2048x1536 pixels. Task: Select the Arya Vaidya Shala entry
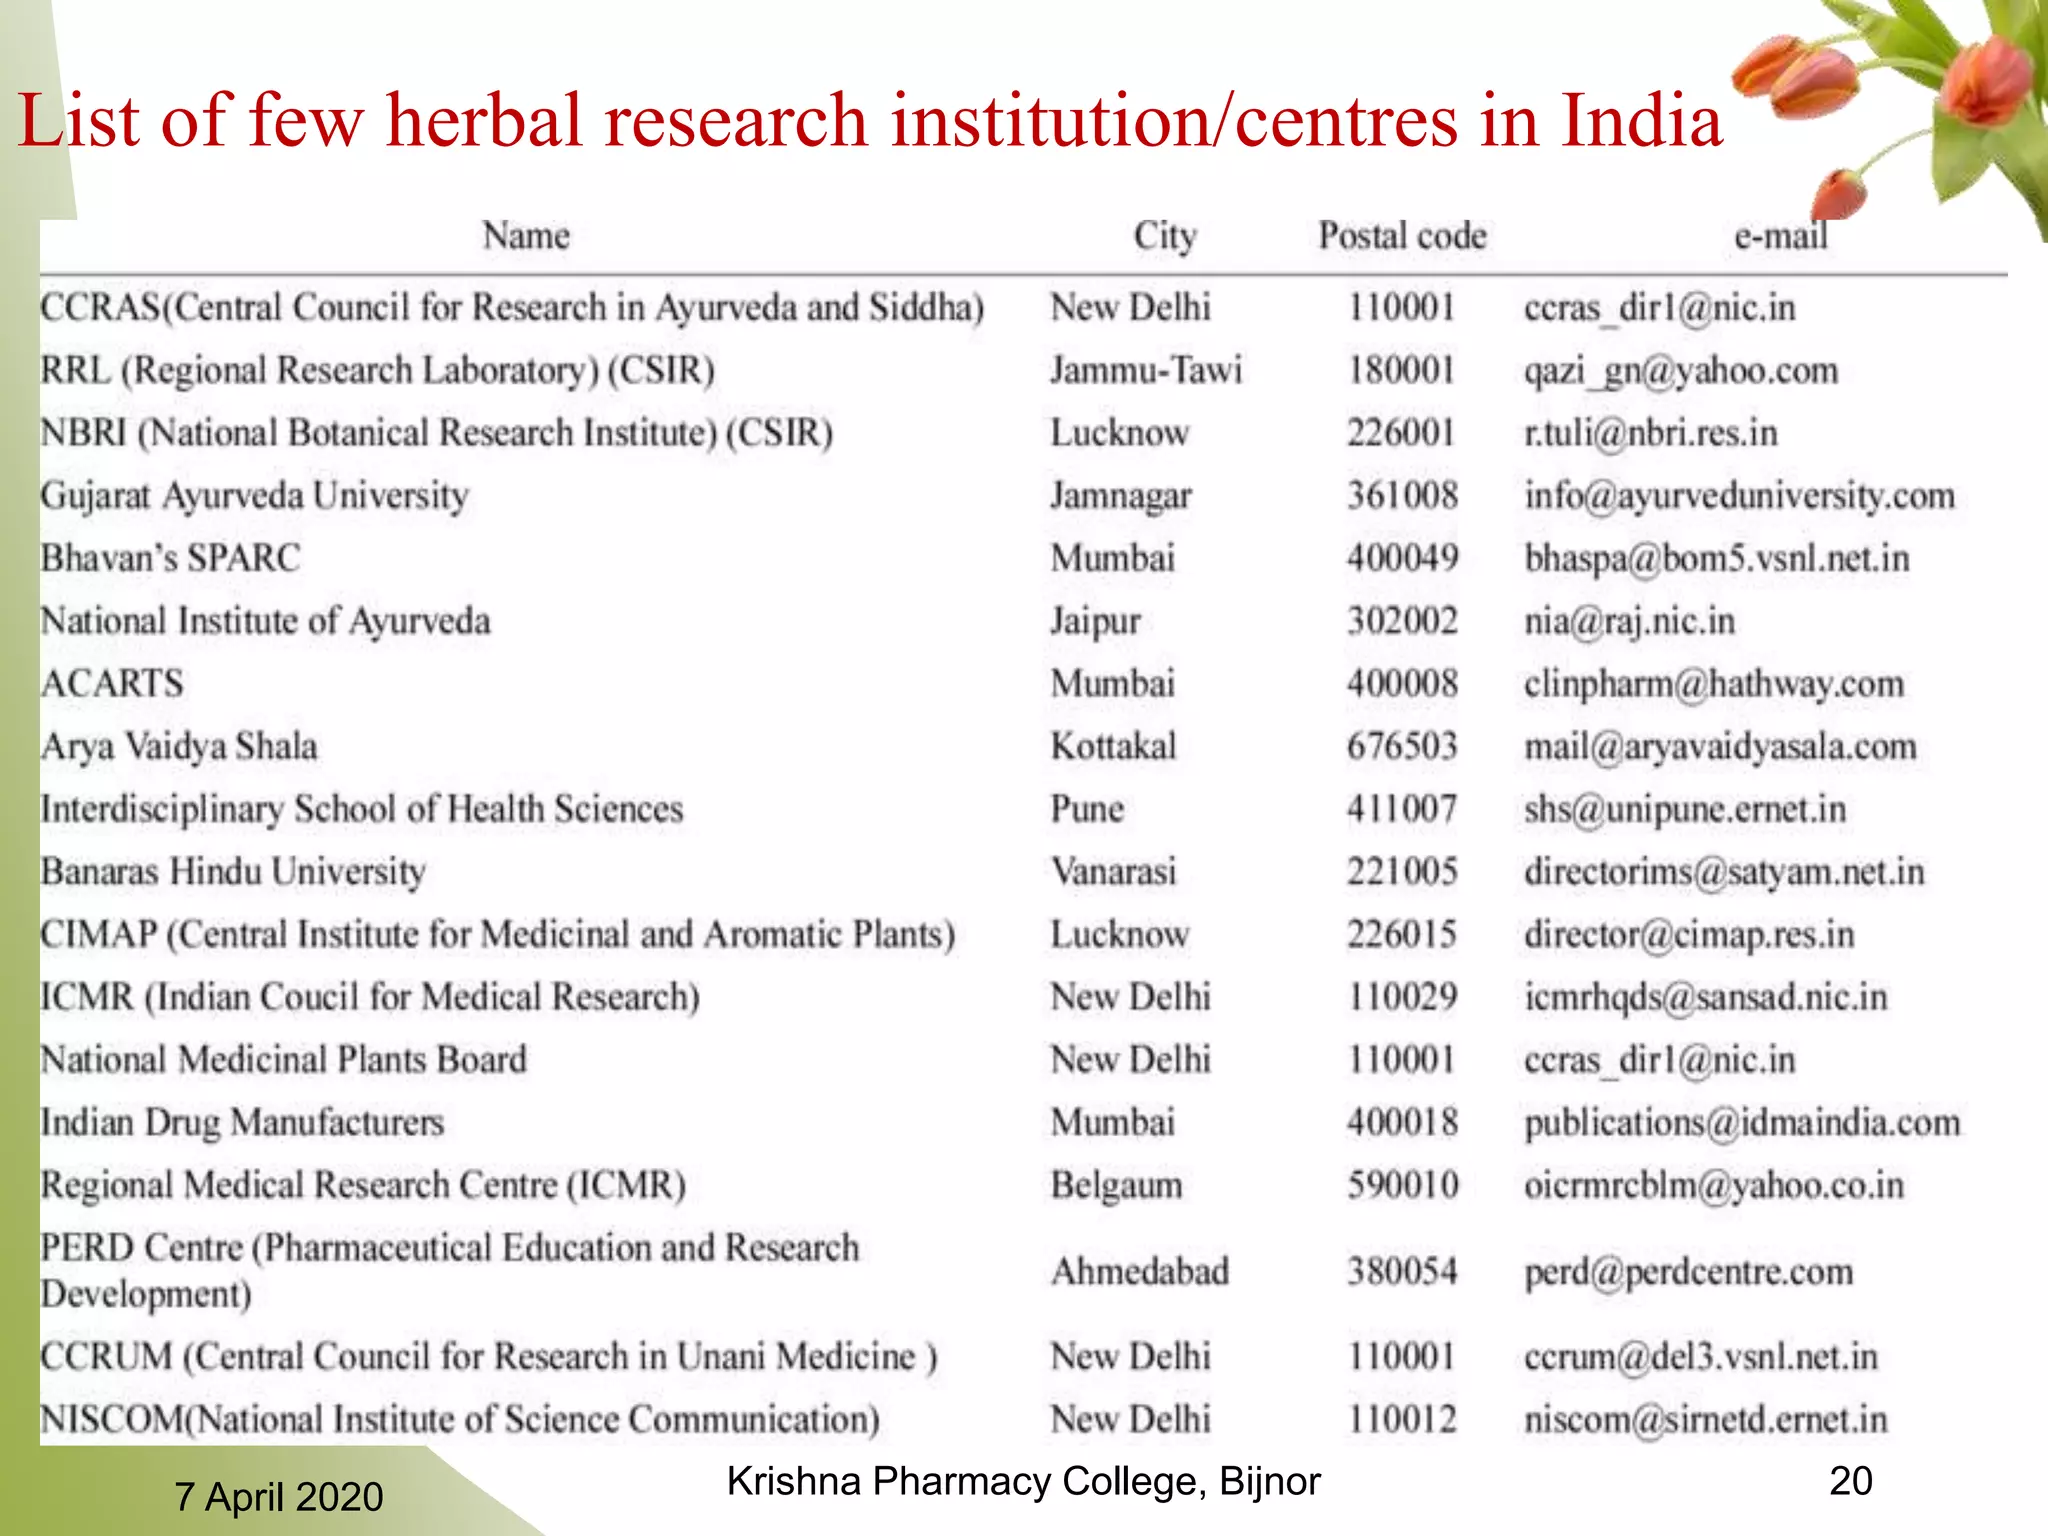coord(179,747)
